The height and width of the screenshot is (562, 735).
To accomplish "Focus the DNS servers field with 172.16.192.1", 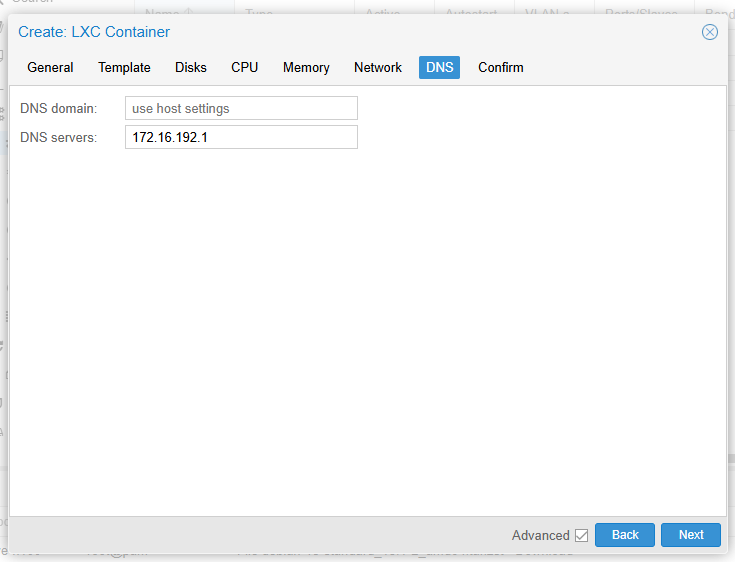I will coord(241,137).
